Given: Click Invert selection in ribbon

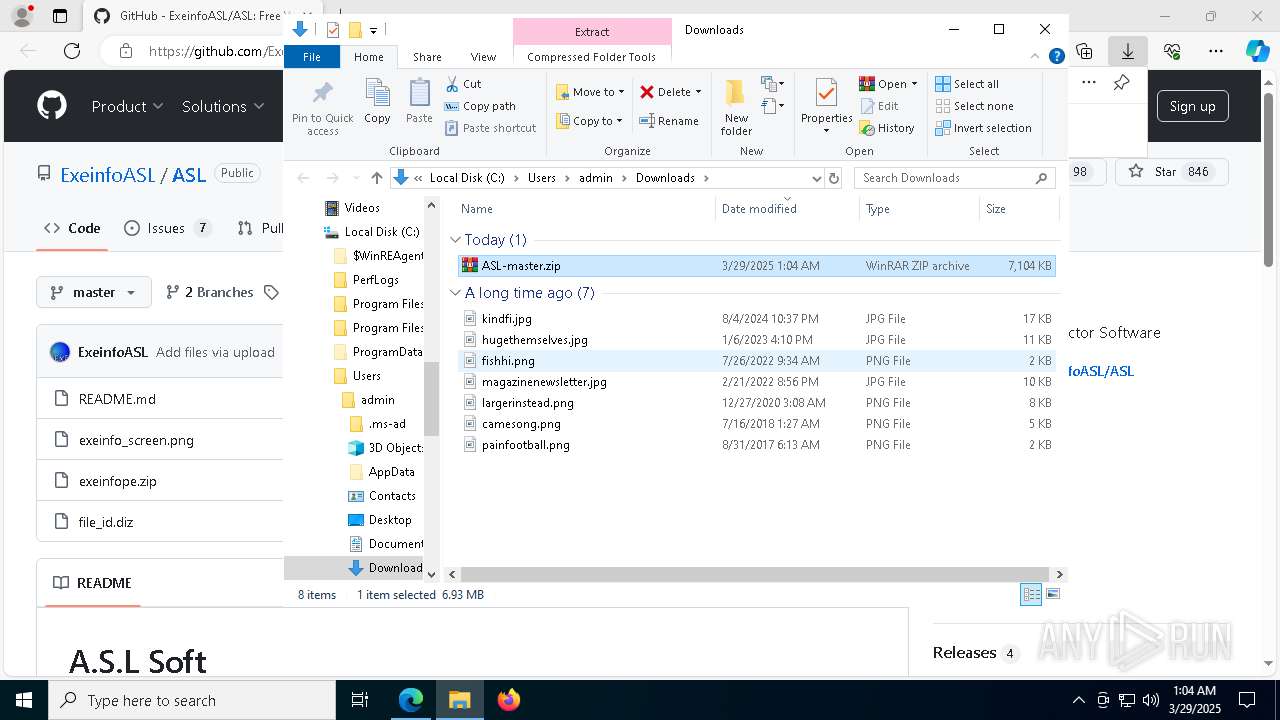Looking at the screenshot, I should [983, 128].
